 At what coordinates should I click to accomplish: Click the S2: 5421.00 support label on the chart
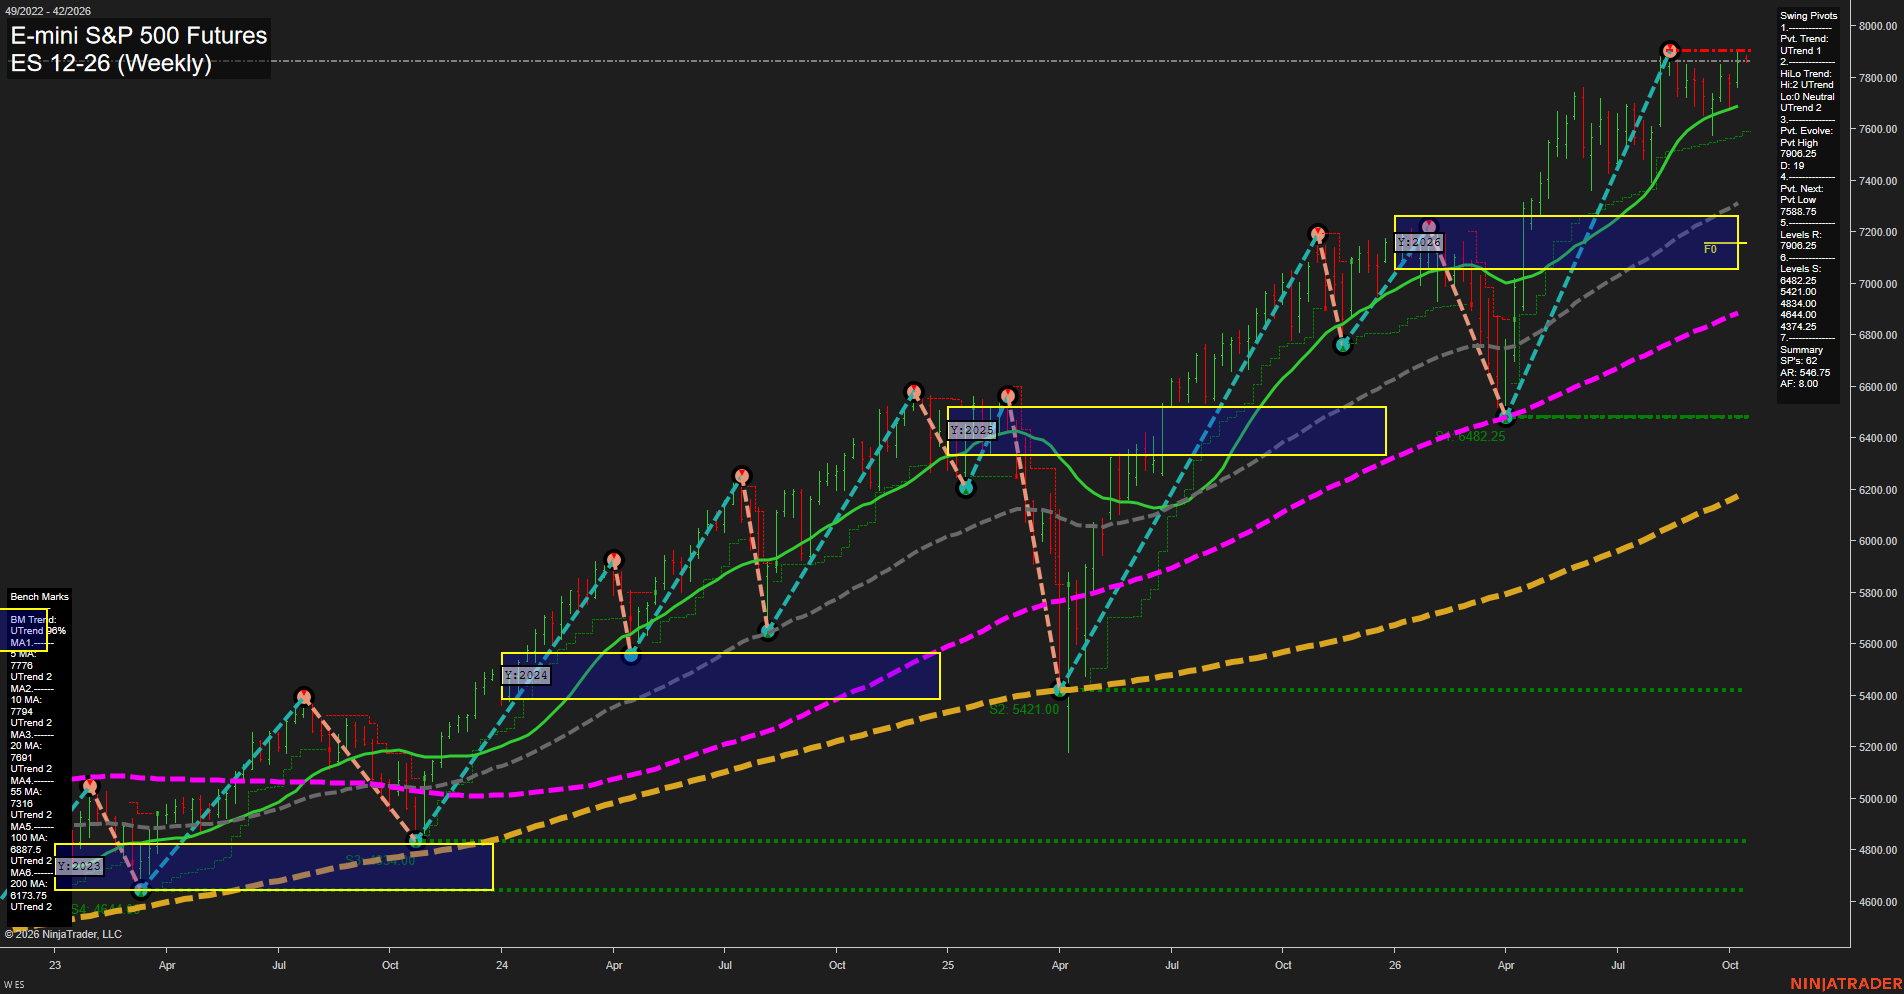tap(1024, 709)
